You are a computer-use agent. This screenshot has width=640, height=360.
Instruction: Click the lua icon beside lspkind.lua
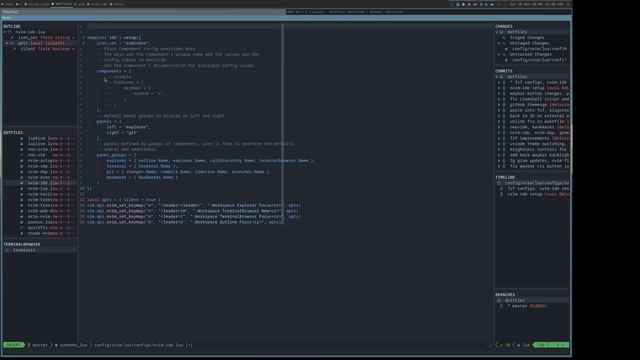coord(22,138)
